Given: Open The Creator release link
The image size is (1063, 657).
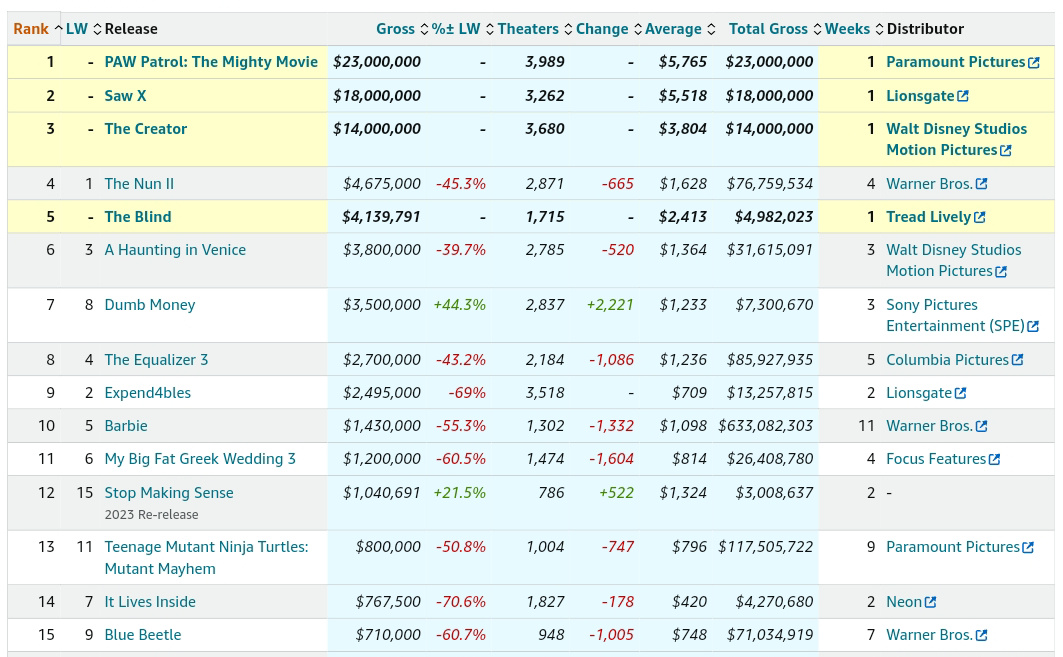Looking at the screenshot, I should 146,129.
